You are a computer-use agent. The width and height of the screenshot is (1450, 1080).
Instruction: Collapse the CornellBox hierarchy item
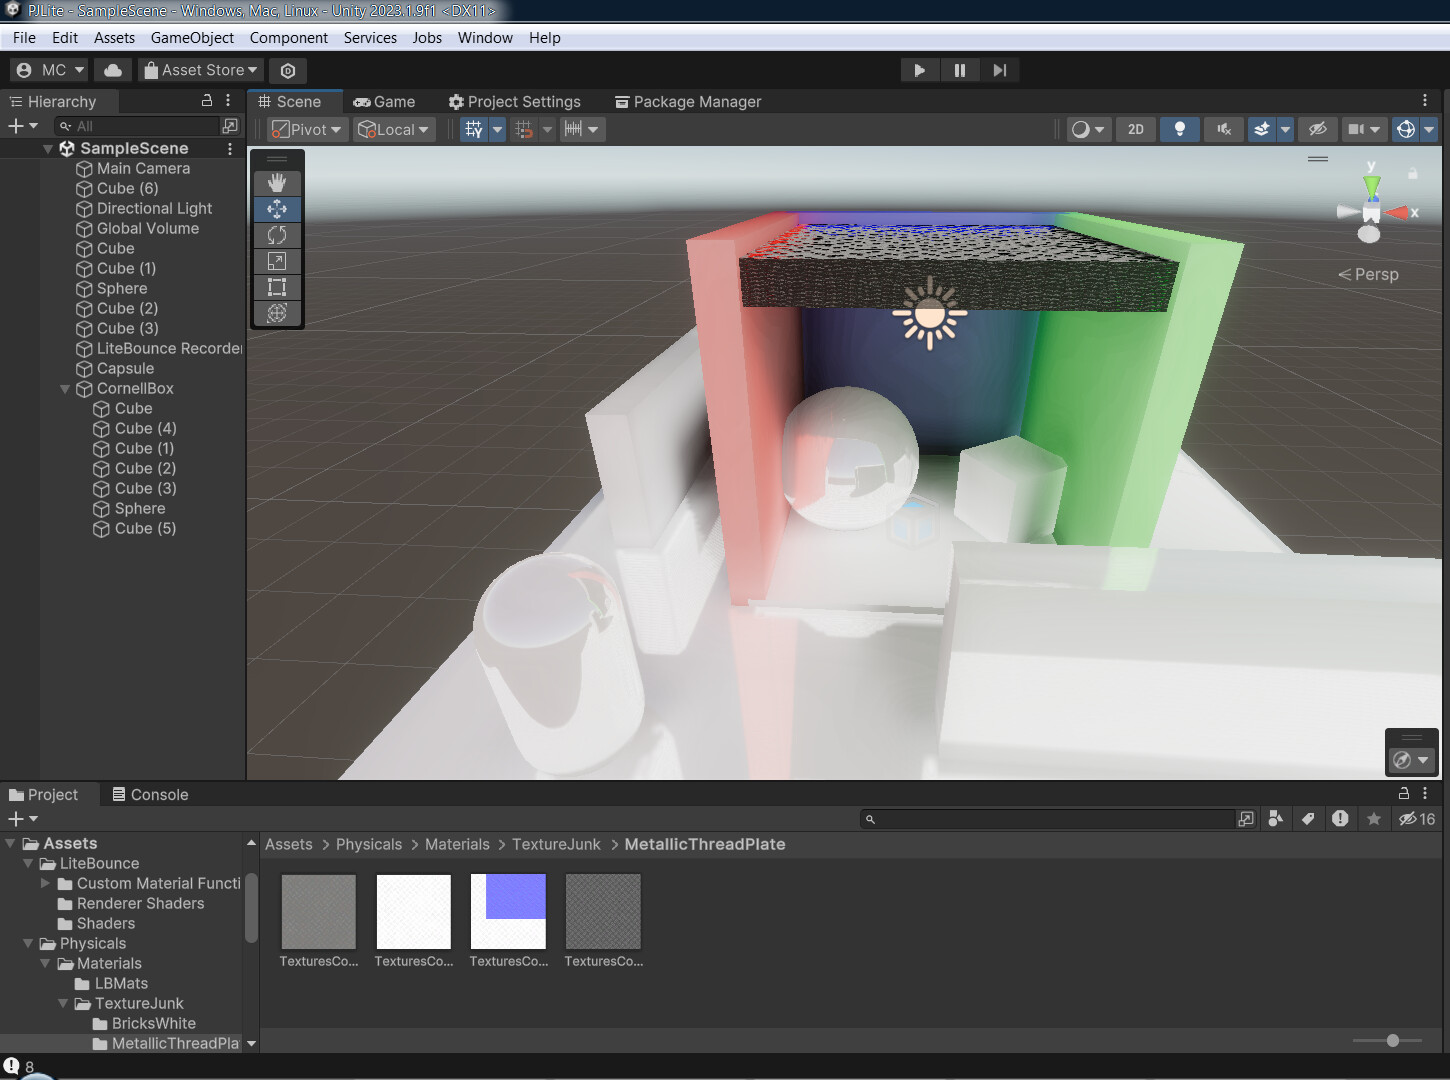coord(64,388)
